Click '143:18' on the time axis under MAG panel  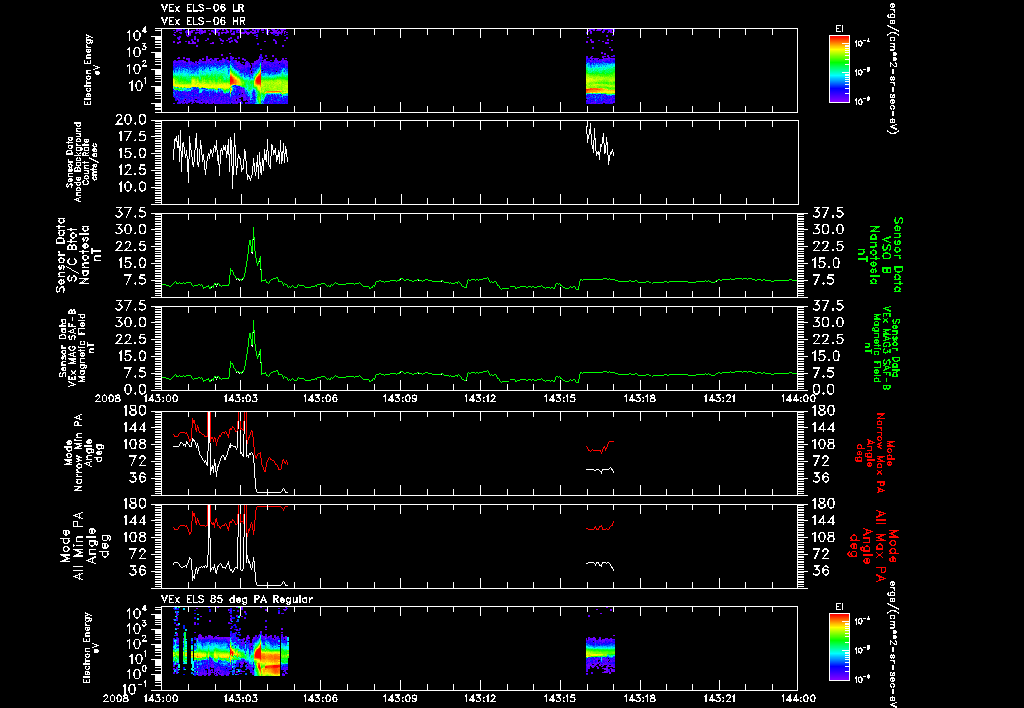click(639, 398)
